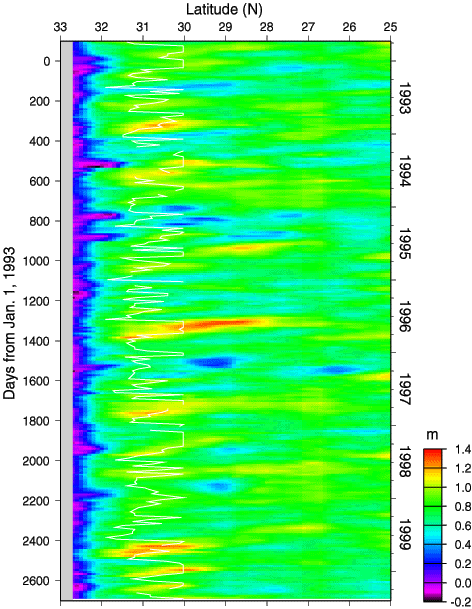The width and height of the screenshot is (472, 609).
Task: Click 'Days from Jan. 1, 1993' axis title
Action: click(x=9, y=323)
